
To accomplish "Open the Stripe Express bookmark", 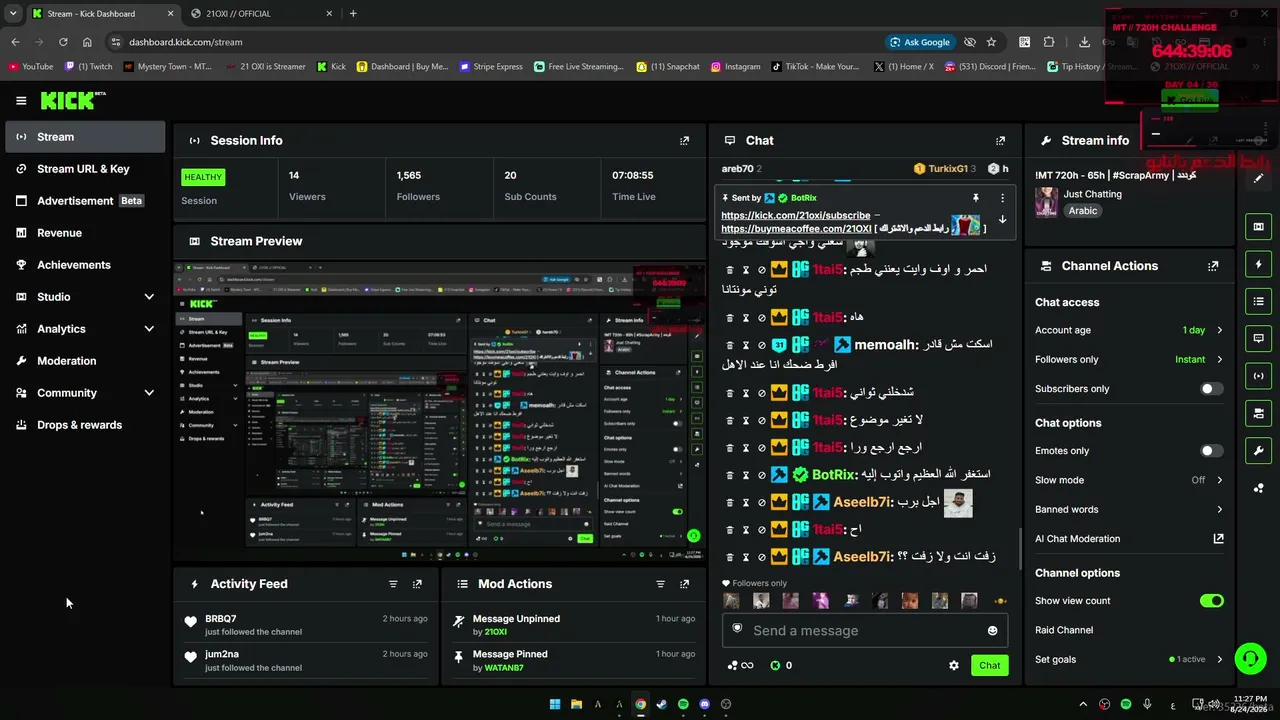I will [491, 67].
